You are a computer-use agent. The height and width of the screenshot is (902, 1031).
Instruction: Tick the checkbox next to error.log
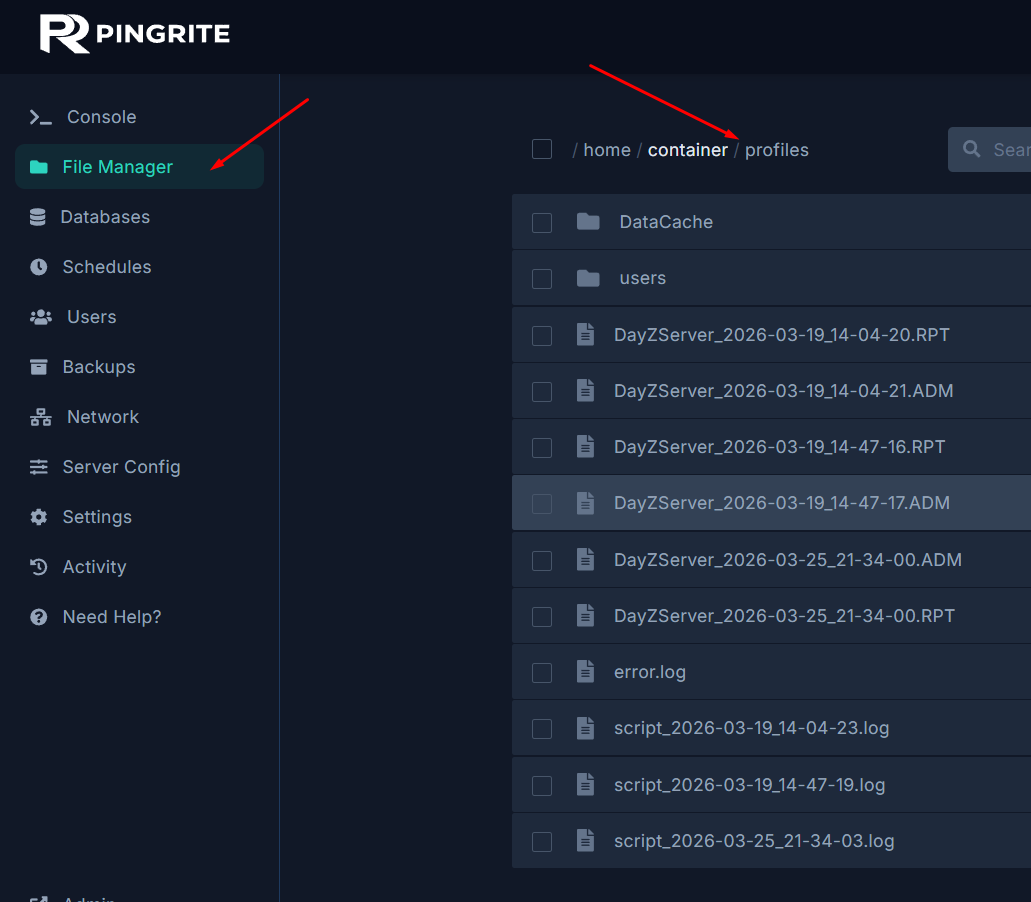coord(541,672)
